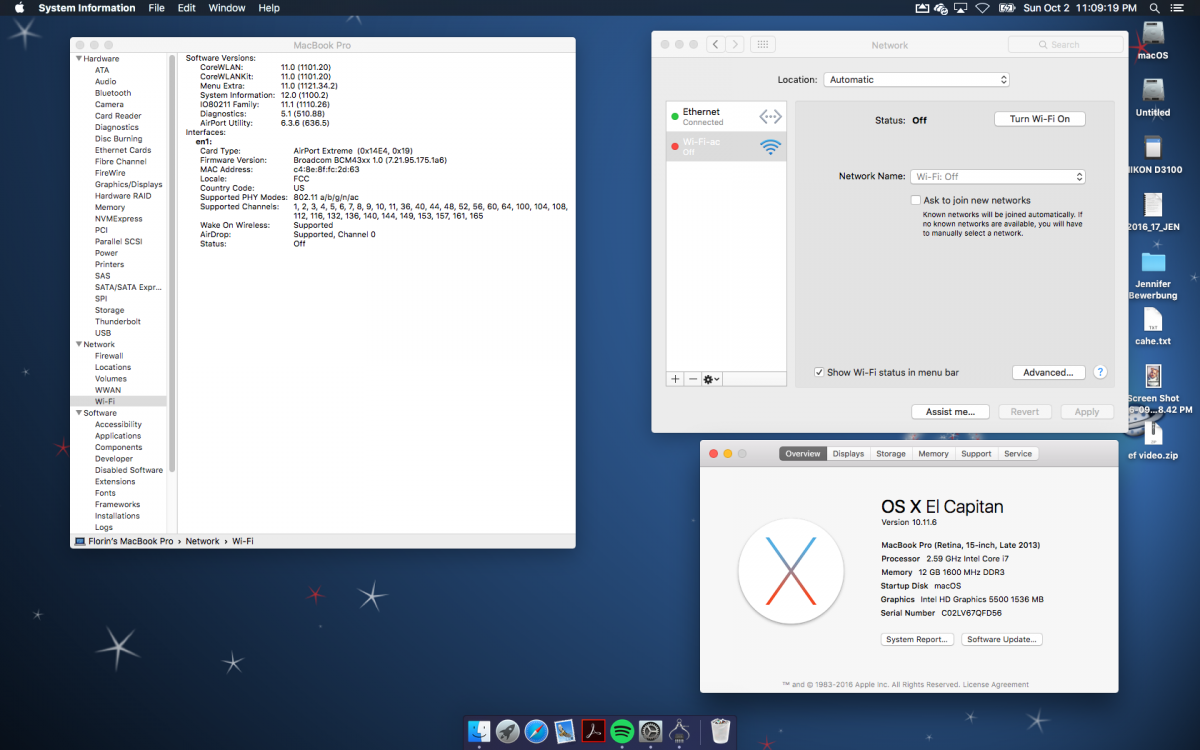Click the back arrow in Network window

[716, 45]
